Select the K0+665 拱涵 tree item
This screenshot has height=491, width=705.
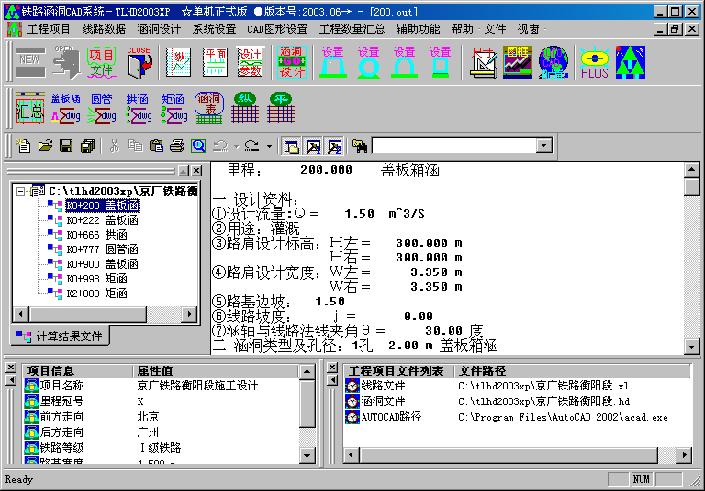point(97,235)
